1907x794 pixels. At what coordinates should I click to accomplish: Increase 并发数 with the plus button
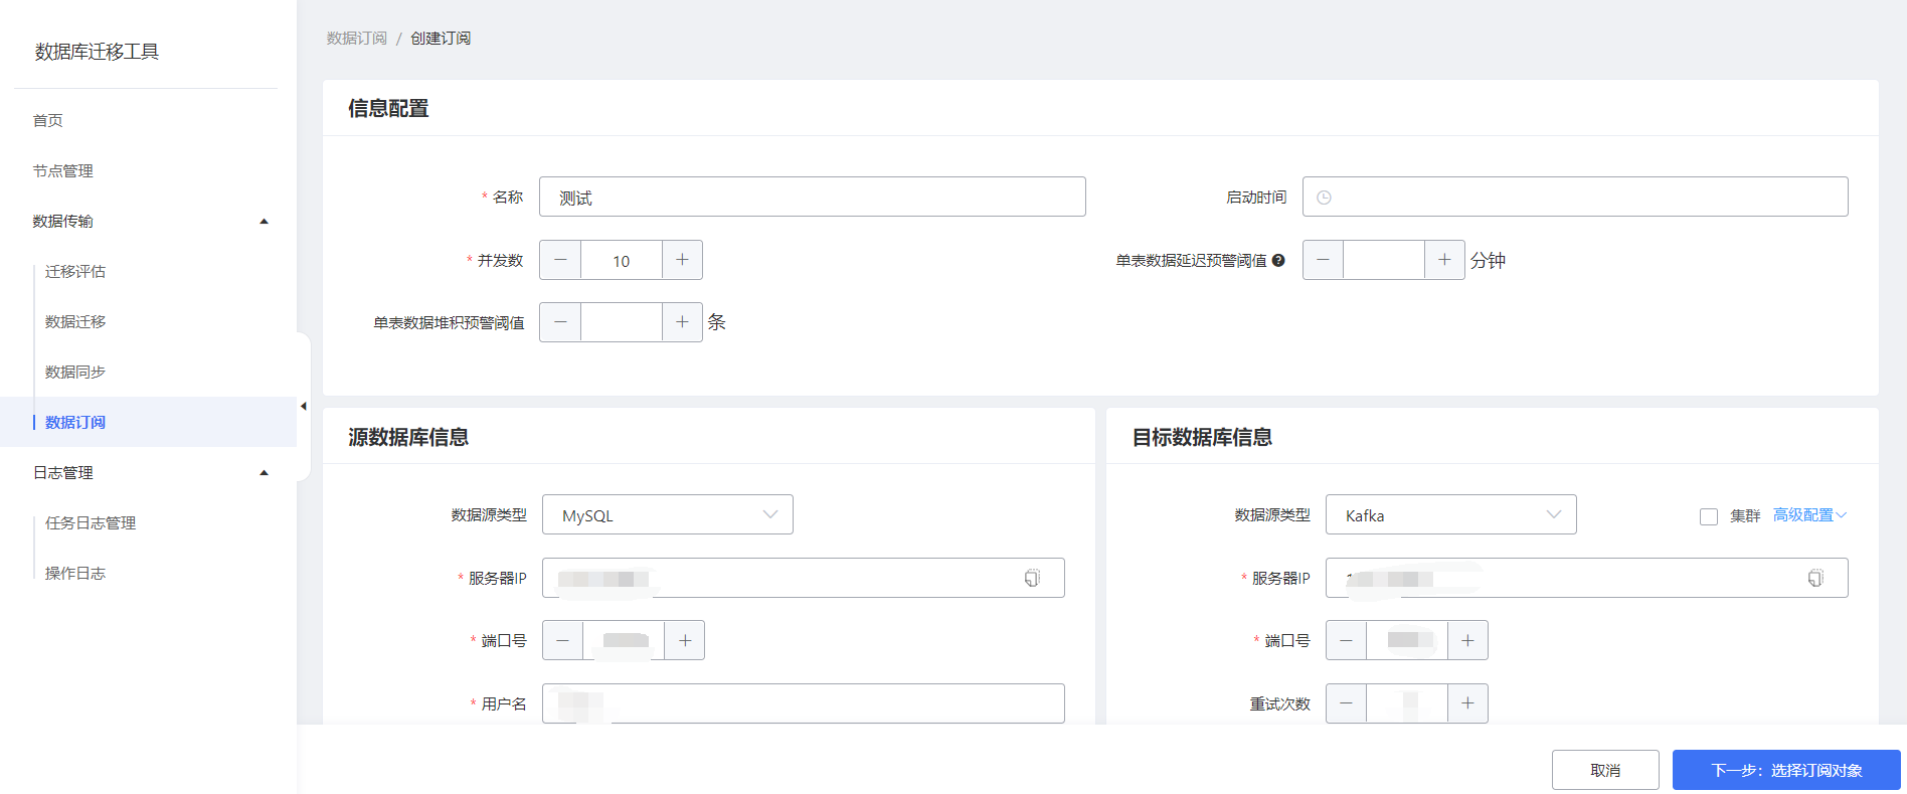click(682, 260)
